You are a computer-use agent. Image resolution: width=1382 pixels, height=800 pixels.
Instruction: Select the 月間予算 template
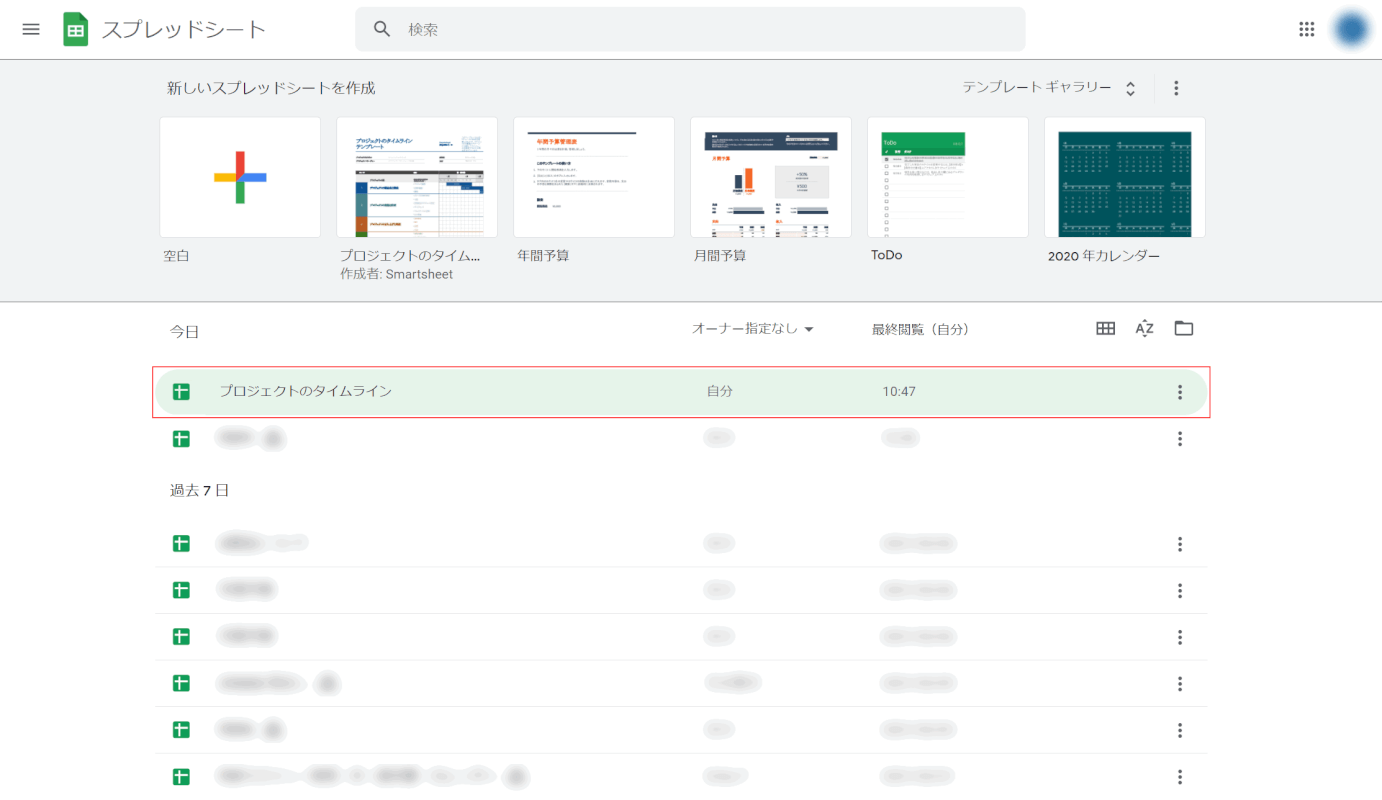pos(771,177)
